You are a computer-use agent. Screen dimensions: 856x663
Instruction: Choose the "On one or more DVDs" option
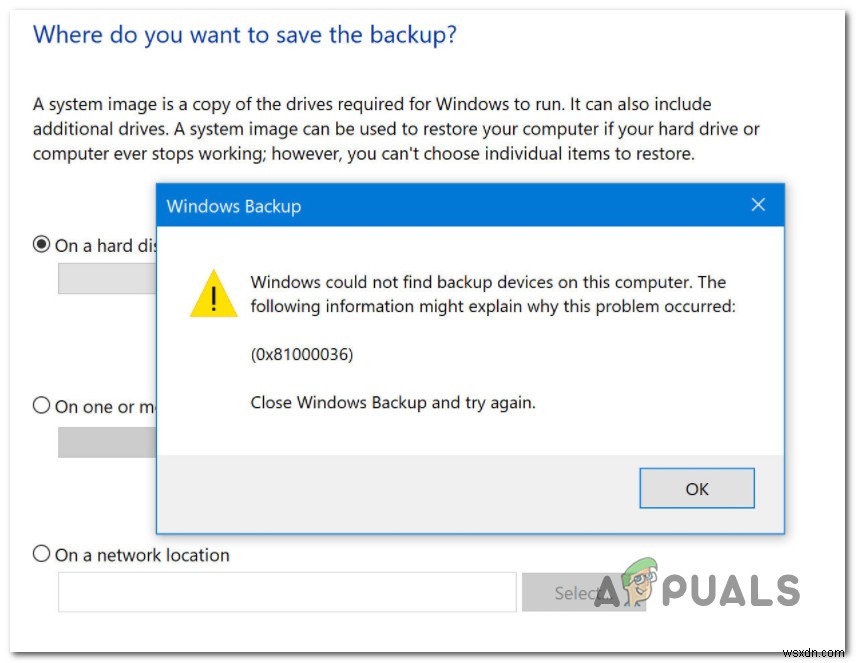pos(41,405)
